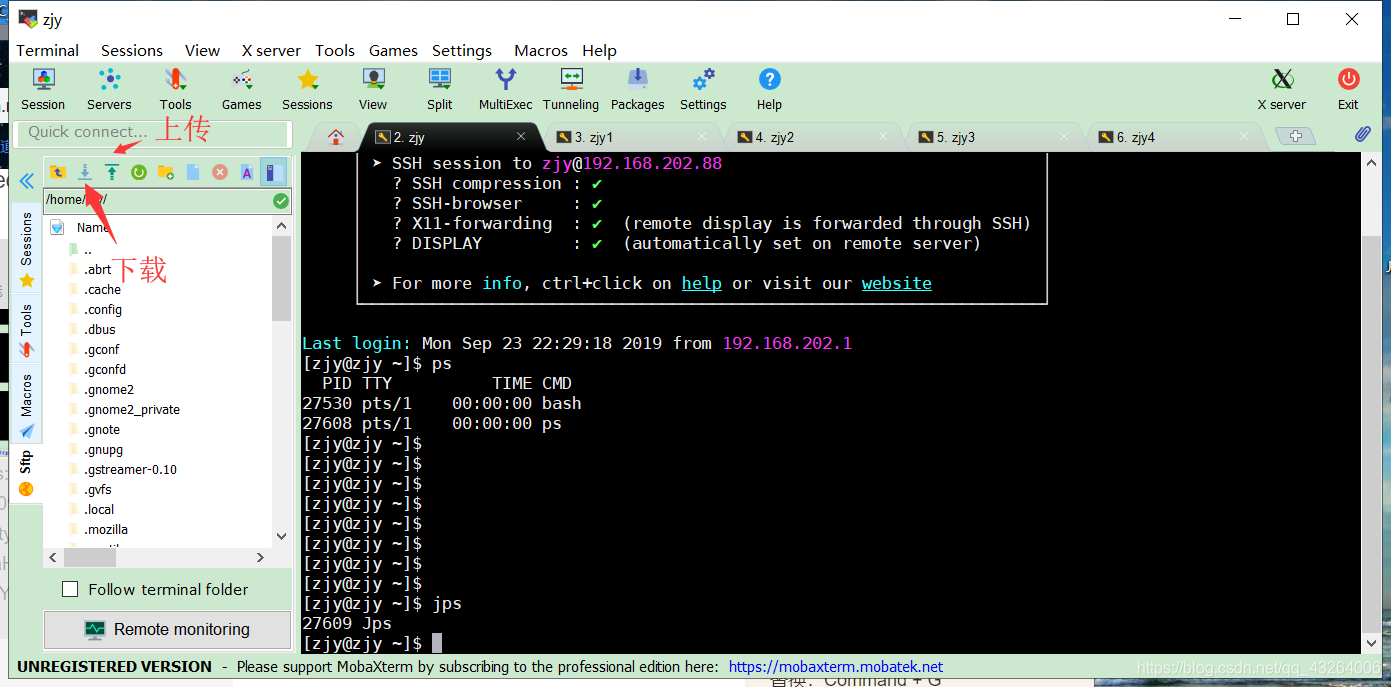Toggle the SFTP panel view mode icon

click(x=274, y=172)
